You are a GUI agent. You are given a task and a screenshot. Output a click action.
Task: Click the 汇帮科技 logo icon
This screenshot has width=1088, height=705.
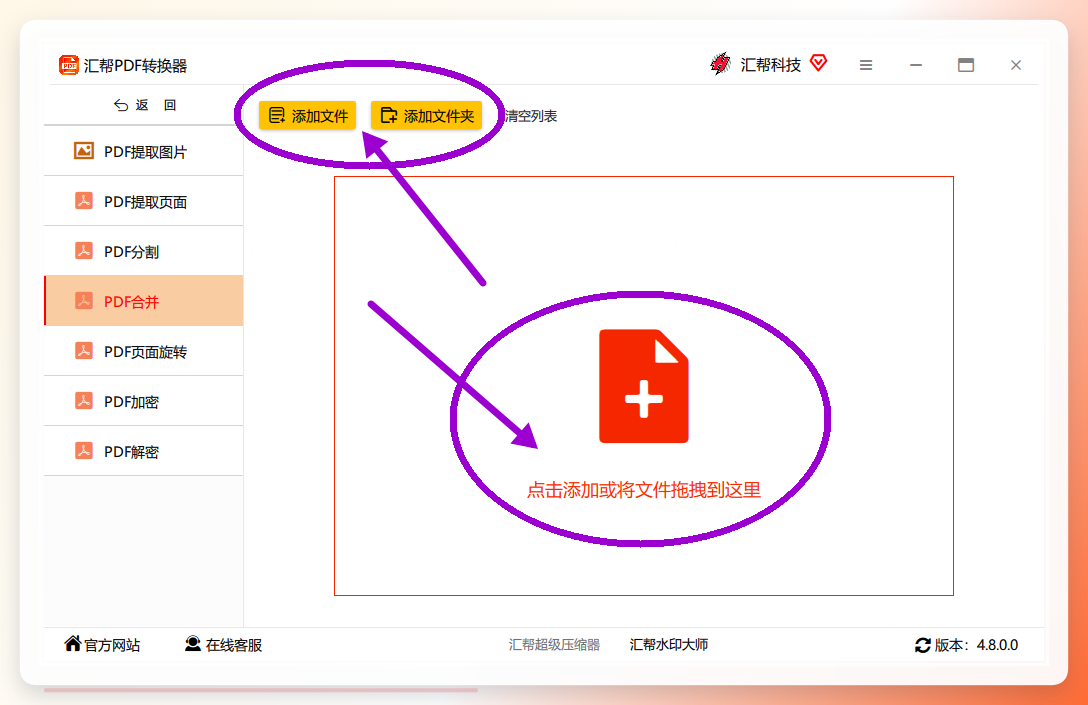pyautogui.click(x=720, y=64)
